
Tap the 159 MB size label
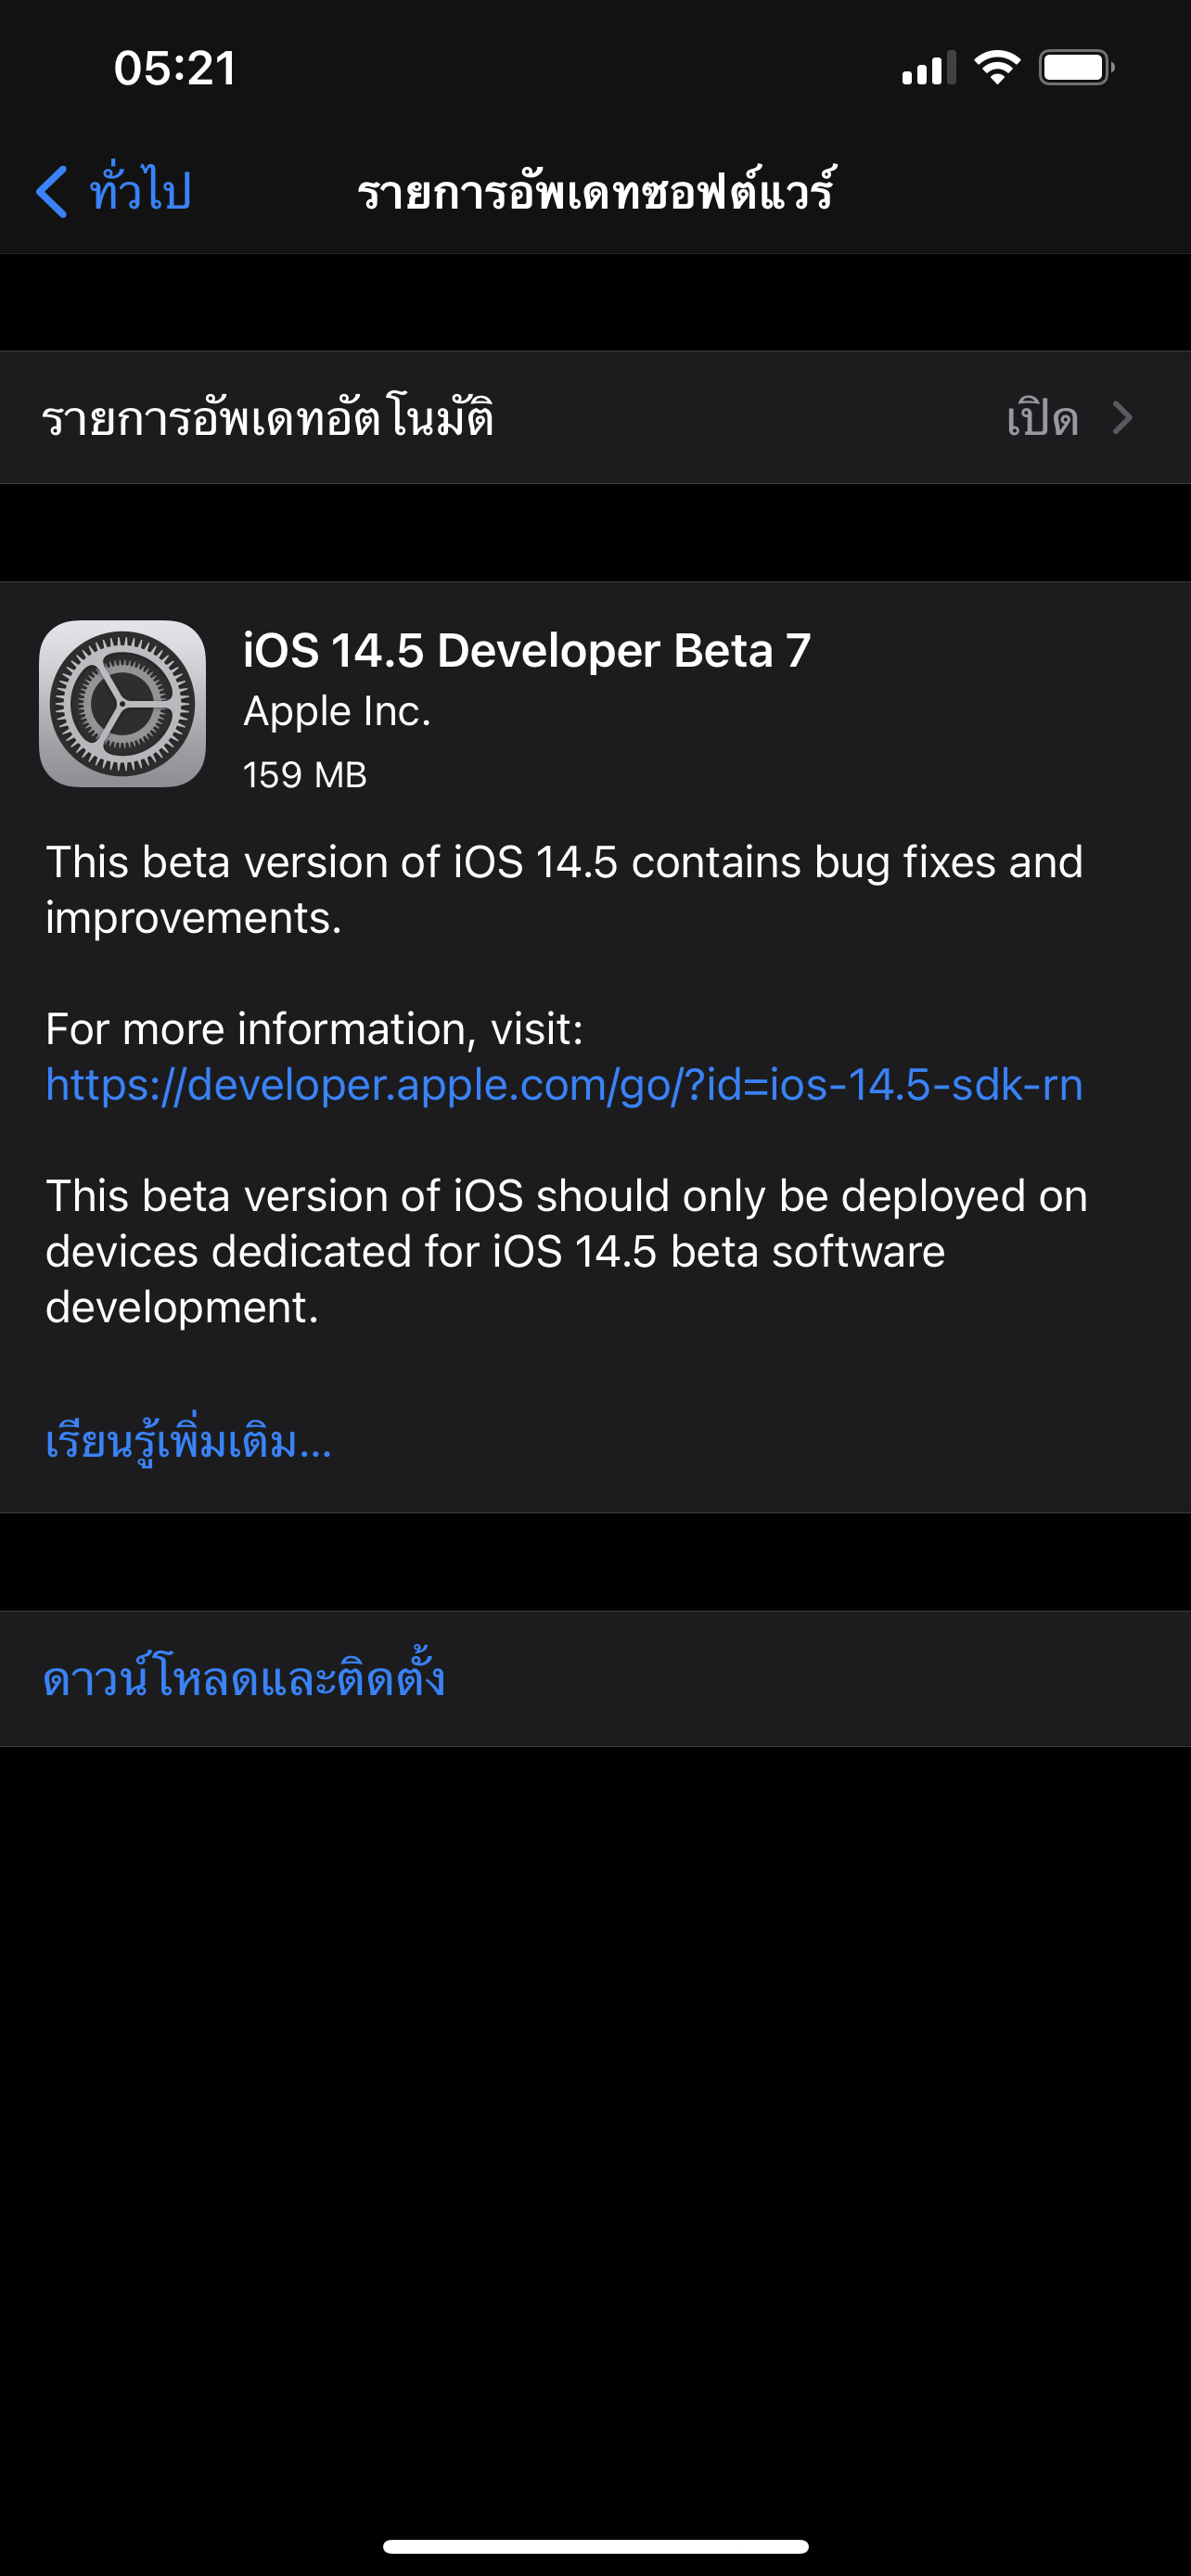(x=305, y=774)
